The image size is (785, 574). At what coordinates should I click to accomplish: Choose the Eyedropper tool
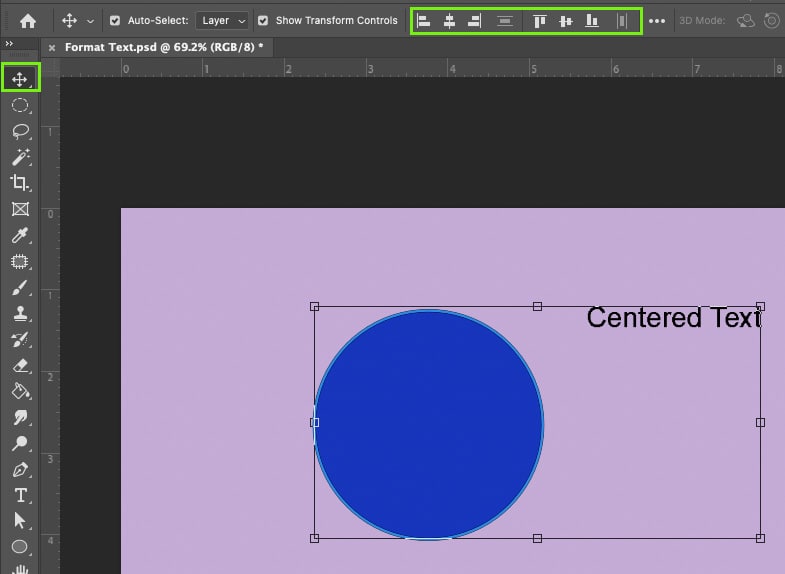[19, 236]
